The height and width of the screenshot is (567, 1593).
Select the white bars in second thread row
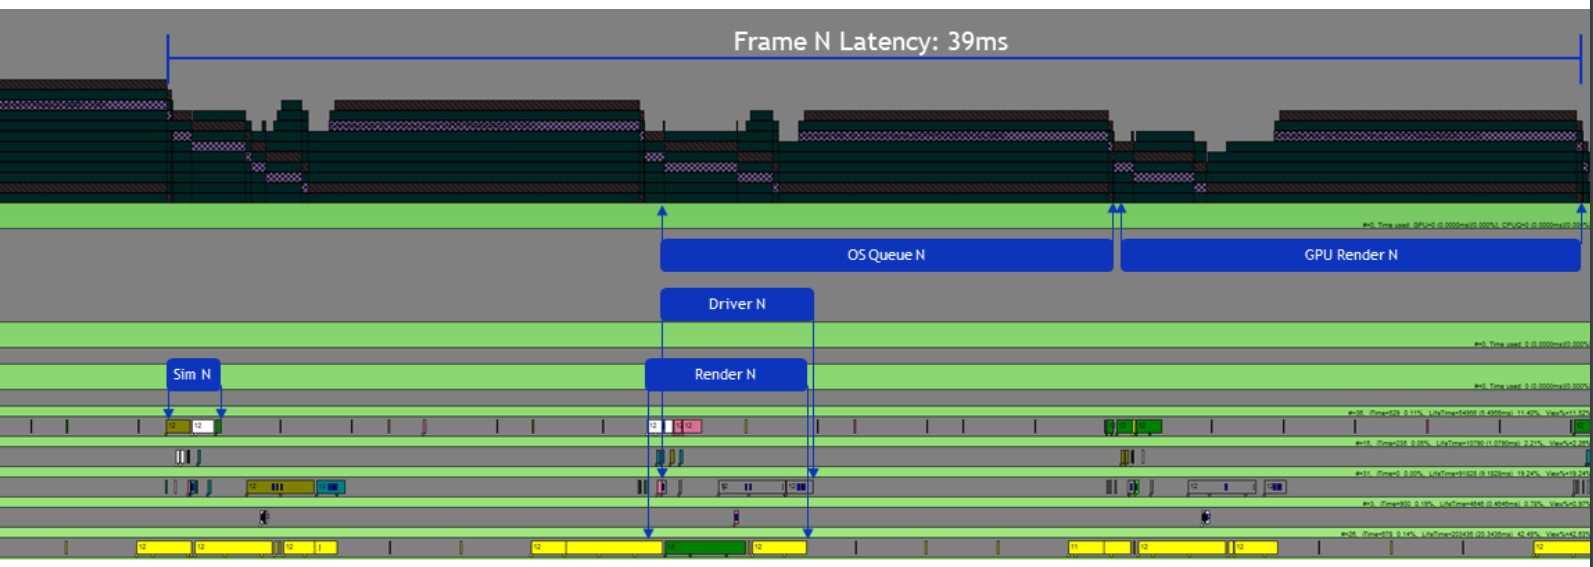tap(182, 457)
